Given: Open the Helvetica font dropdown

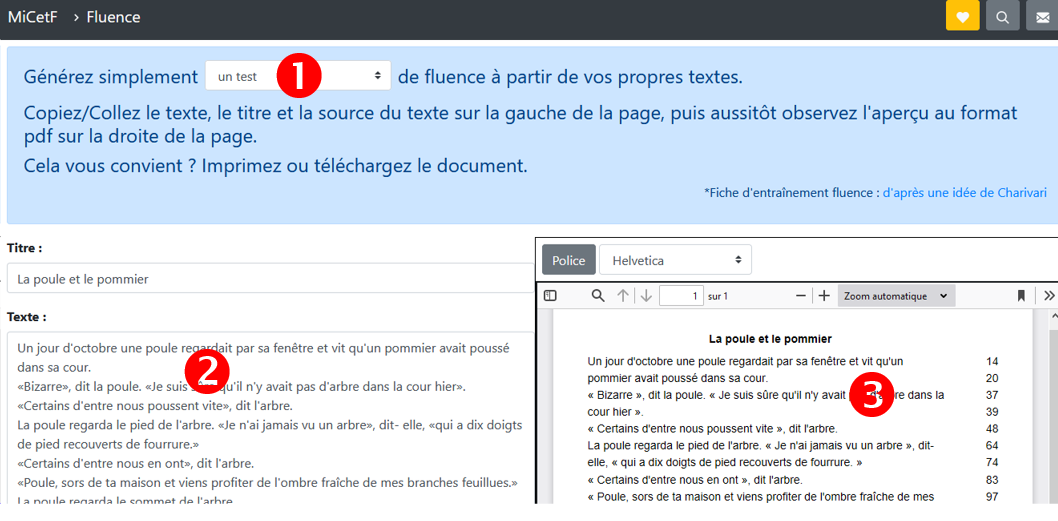Looking at the screenshot, I should (x=675, y=260).
